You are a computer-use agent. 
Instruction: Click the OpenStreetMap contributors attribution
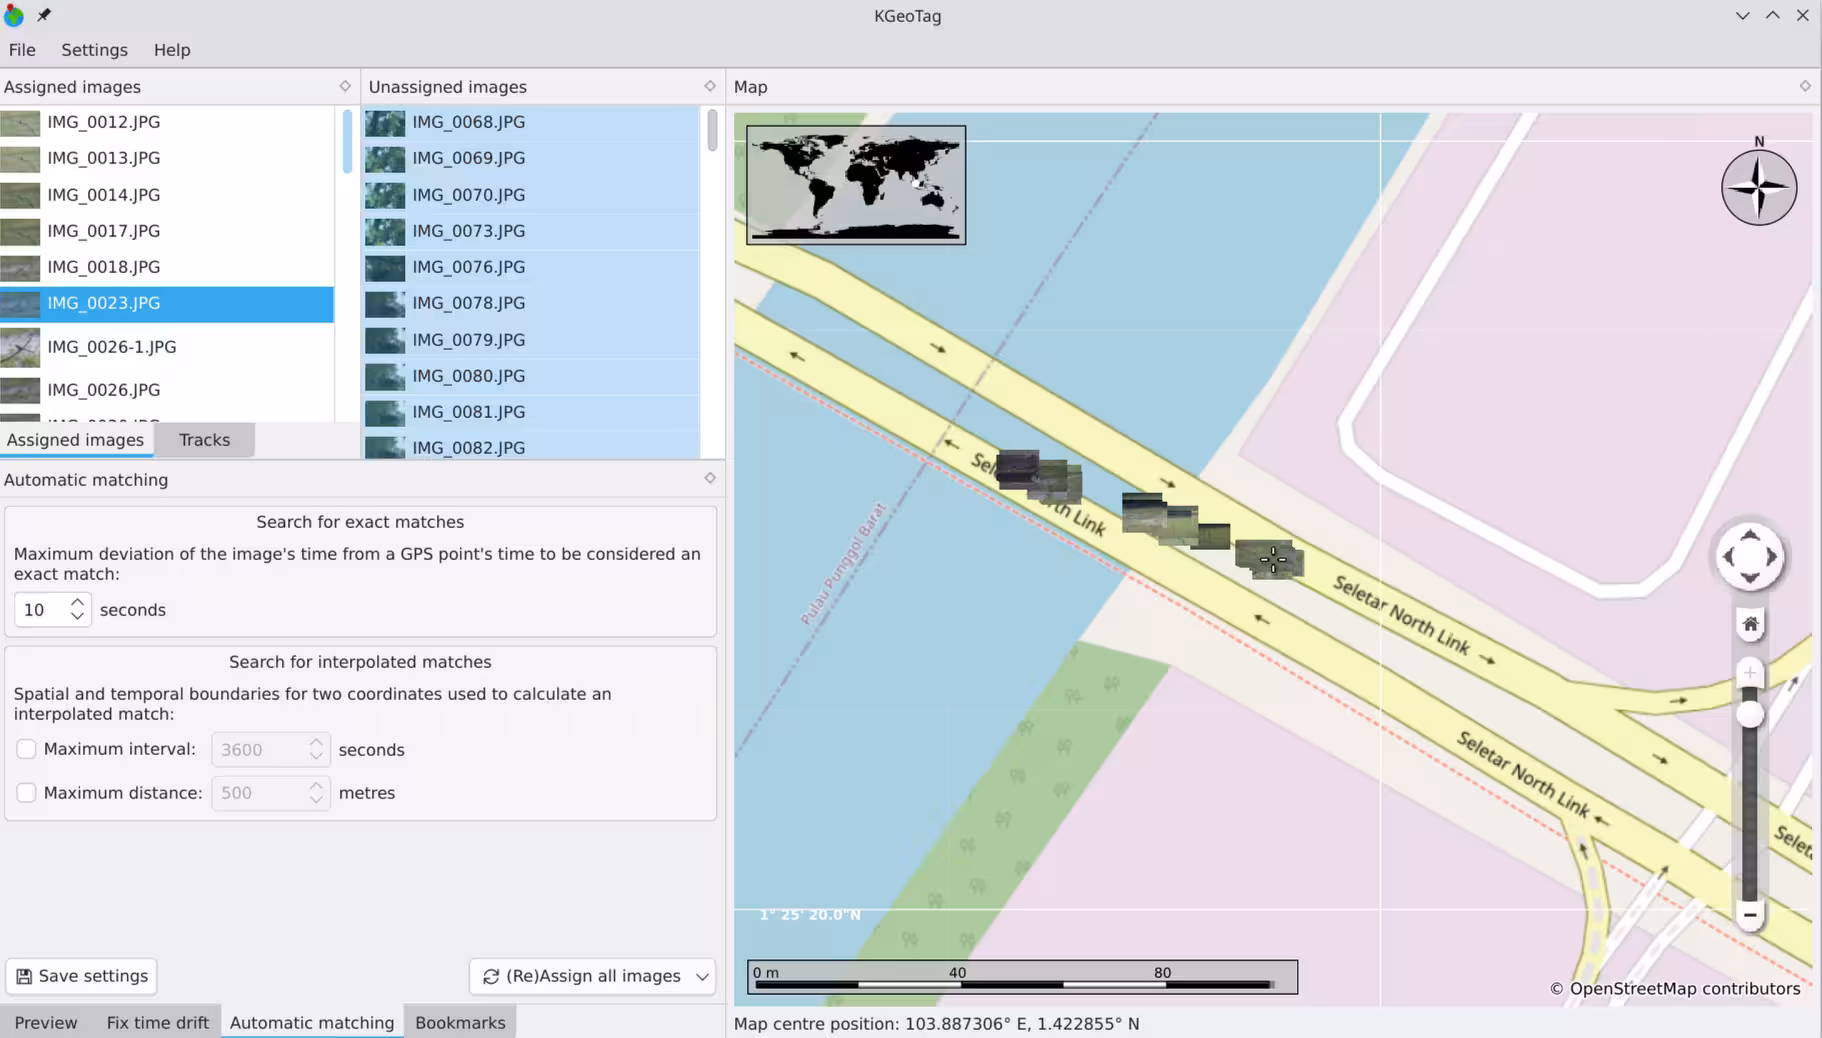pyautogui.click(x=1675, y=989)
